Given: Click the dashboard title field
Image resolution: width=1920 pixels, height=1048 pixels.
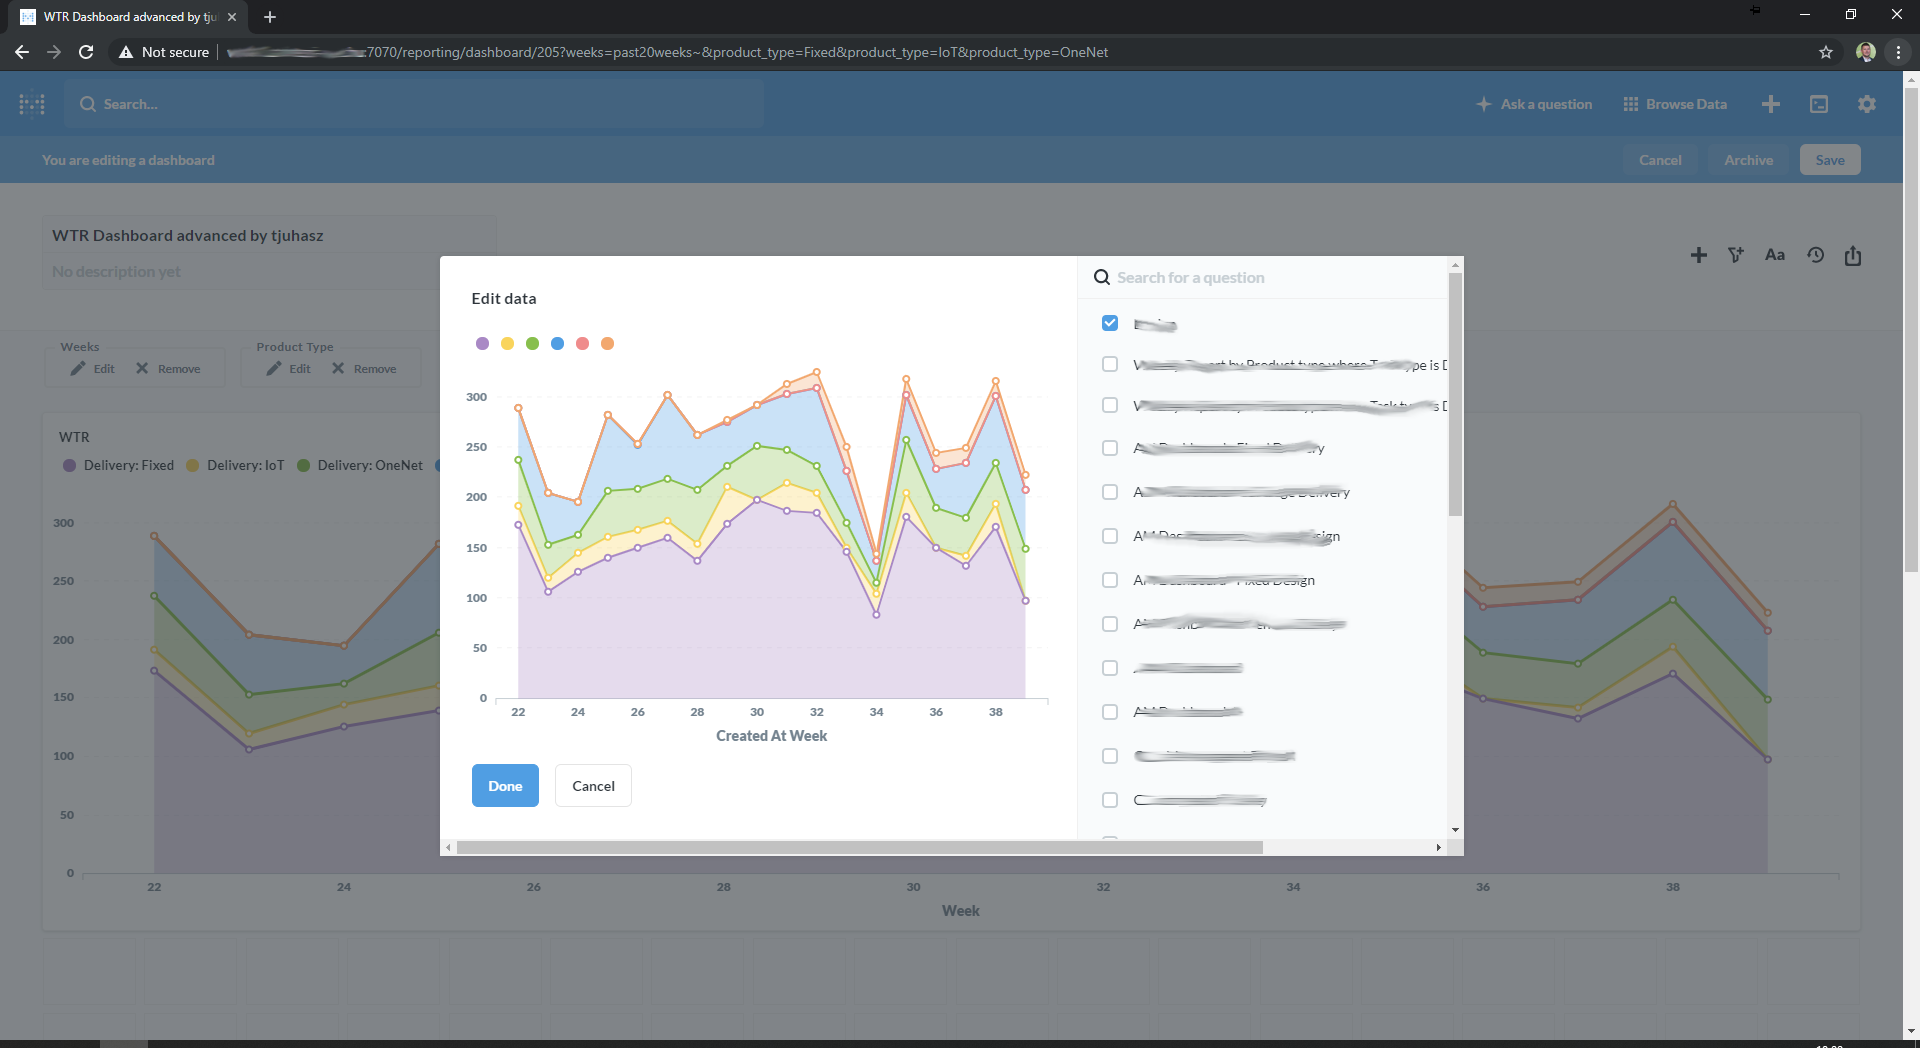Looking at the screenshot, I should (270, 236).
